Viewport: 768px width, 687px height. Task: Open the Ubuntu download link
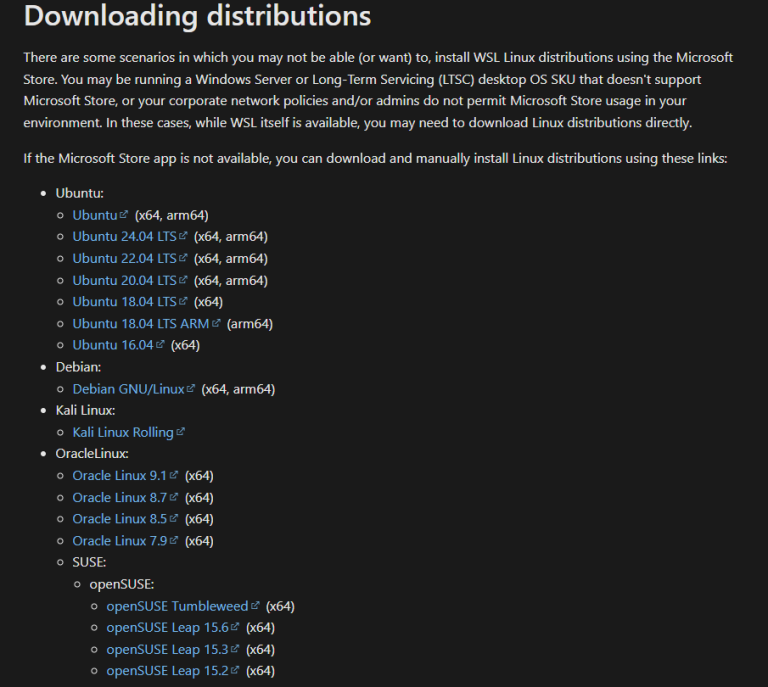pyautogui.click(x=100, y=215)
